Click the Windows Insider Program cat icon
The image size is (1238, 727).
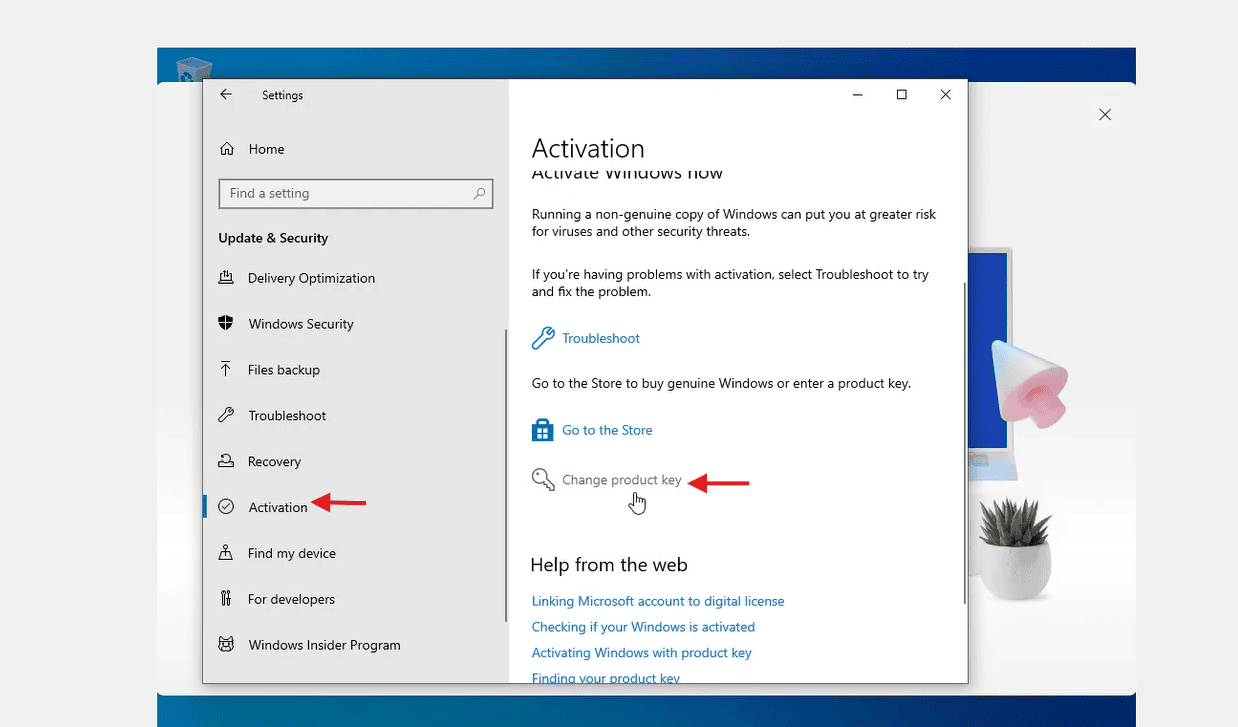[226, 645]
